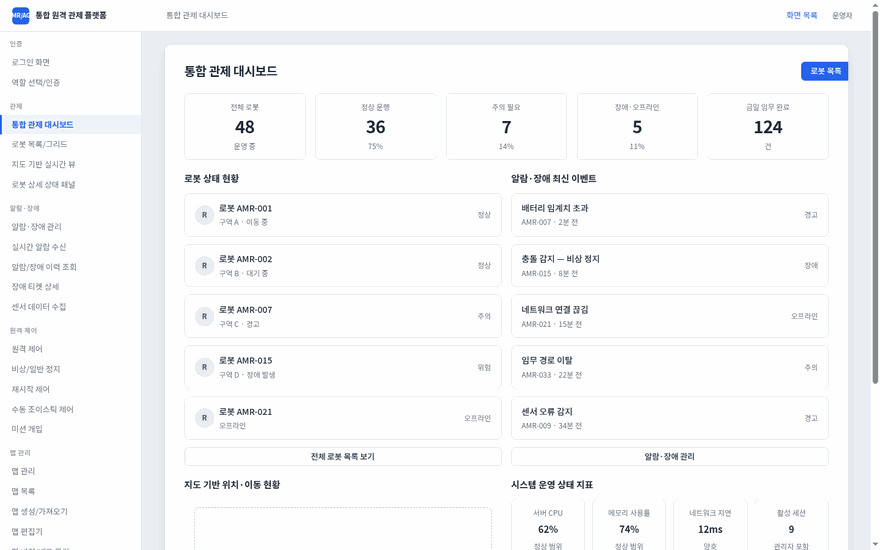Click the platform logo icon in header
Viewport: 880px width, 550px height.
pyautogui.click(x=21, y=16)
